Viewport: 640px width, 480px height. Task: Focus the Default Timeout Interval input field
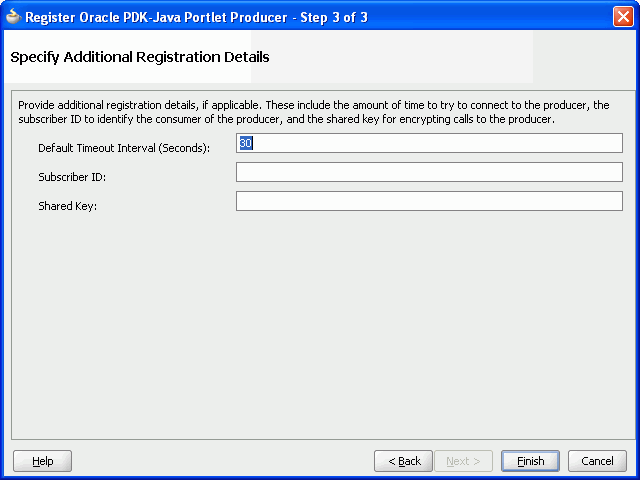(429, 143)
